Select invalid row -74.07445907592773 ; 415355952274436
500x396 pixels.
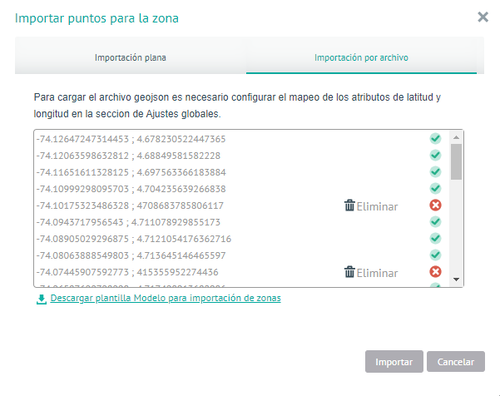(127, 272)
